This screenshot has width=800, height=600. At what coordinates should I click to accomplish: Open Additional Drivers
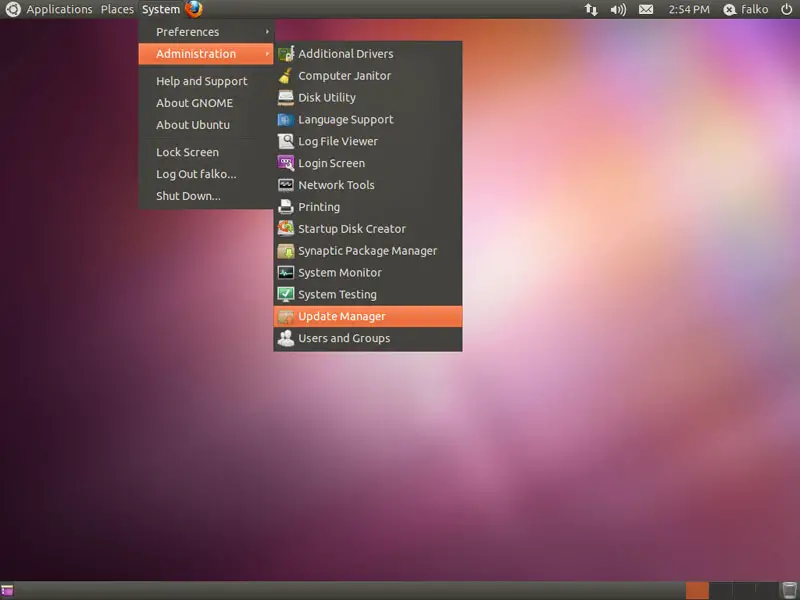[368, 54]
